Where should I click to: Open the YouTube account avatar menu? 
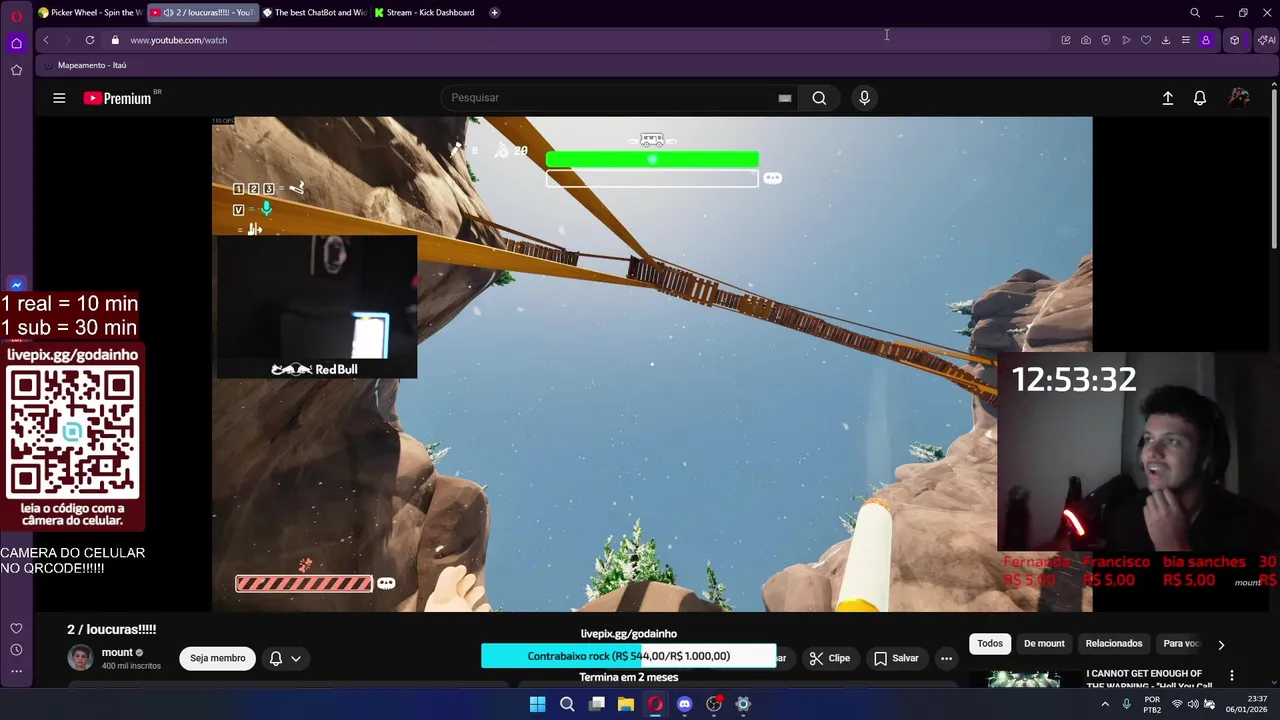1239,98
